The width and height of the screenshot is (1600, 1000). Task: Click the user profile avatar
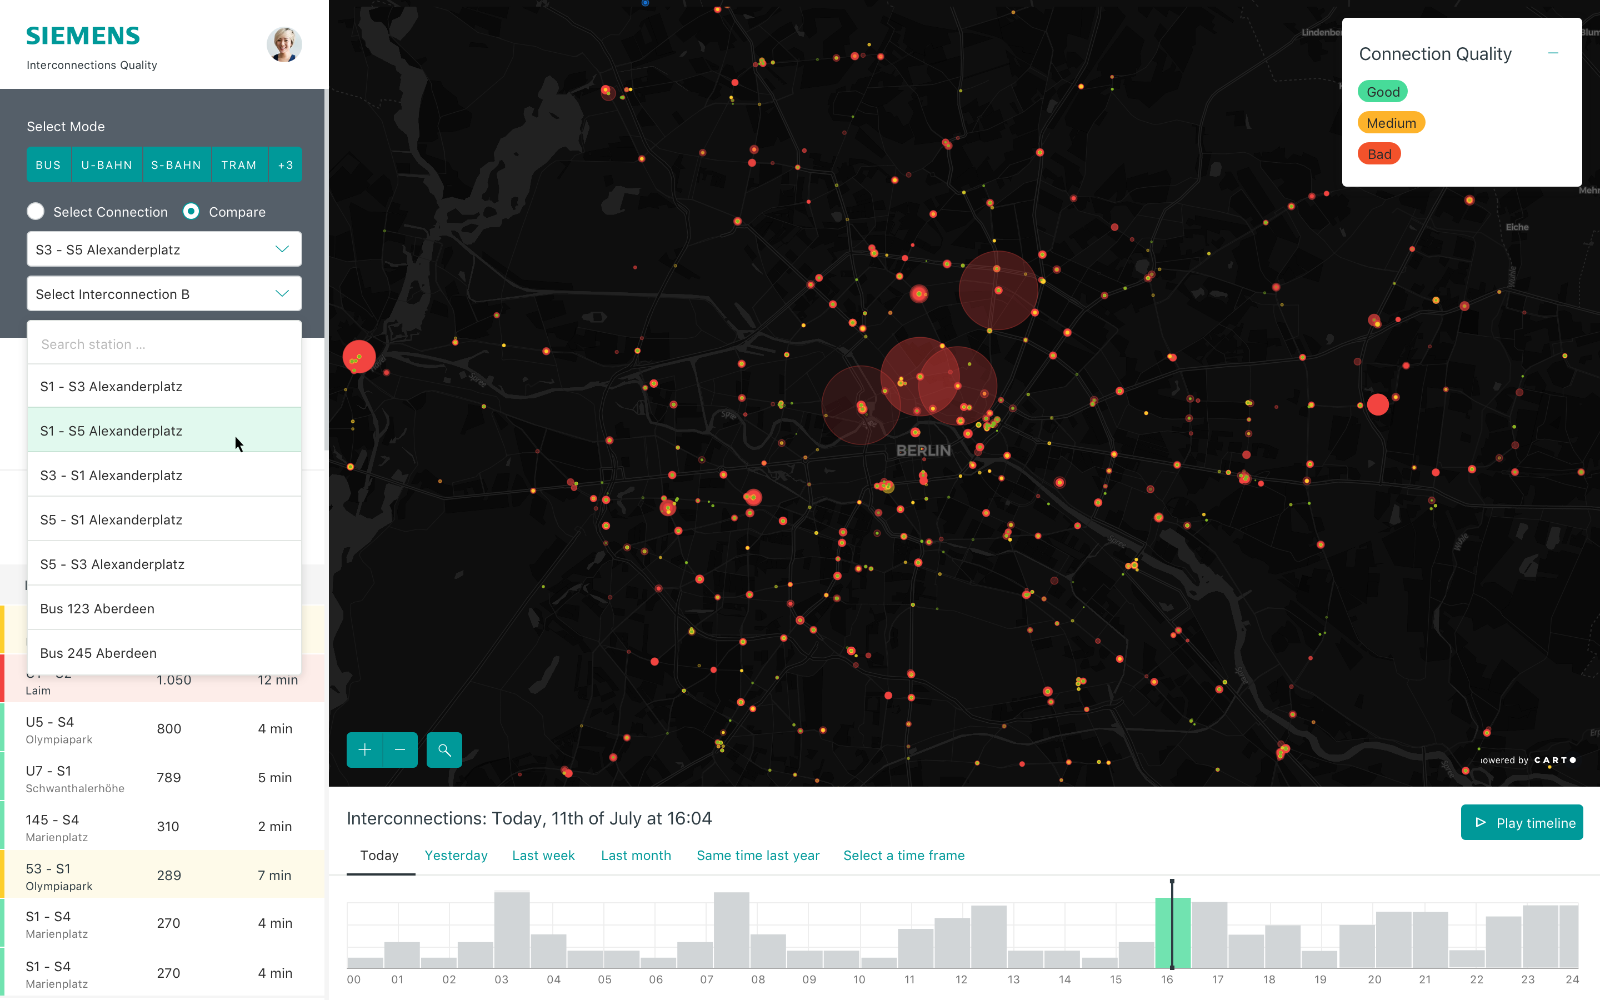pyautogui.click(x=284, y=44)
